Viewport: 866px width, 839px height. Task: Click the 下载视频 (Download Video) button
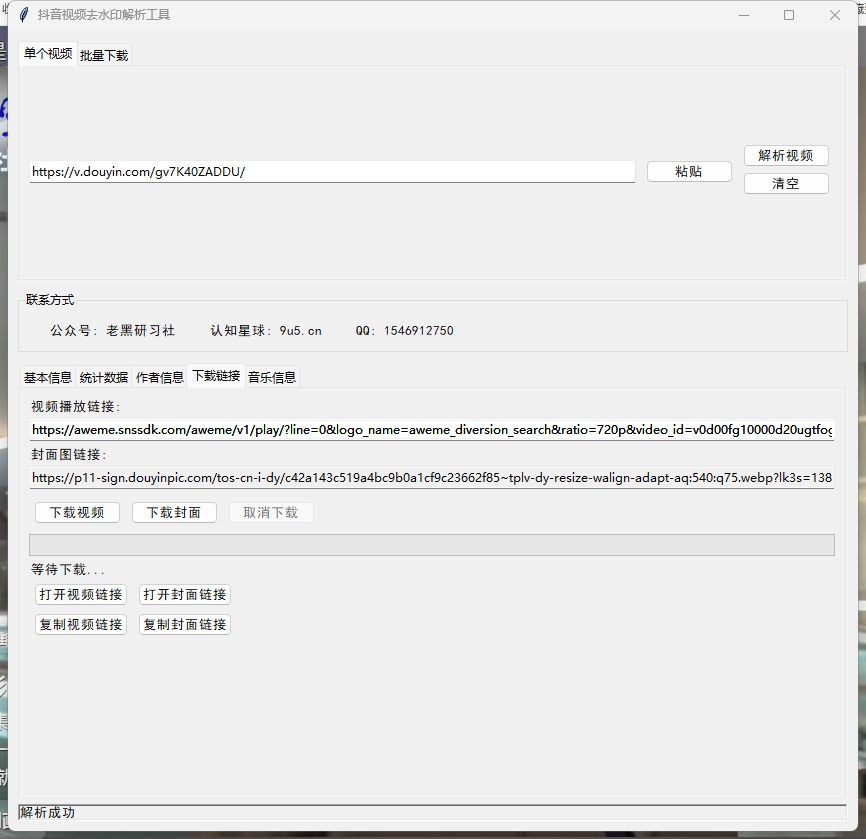77,512
